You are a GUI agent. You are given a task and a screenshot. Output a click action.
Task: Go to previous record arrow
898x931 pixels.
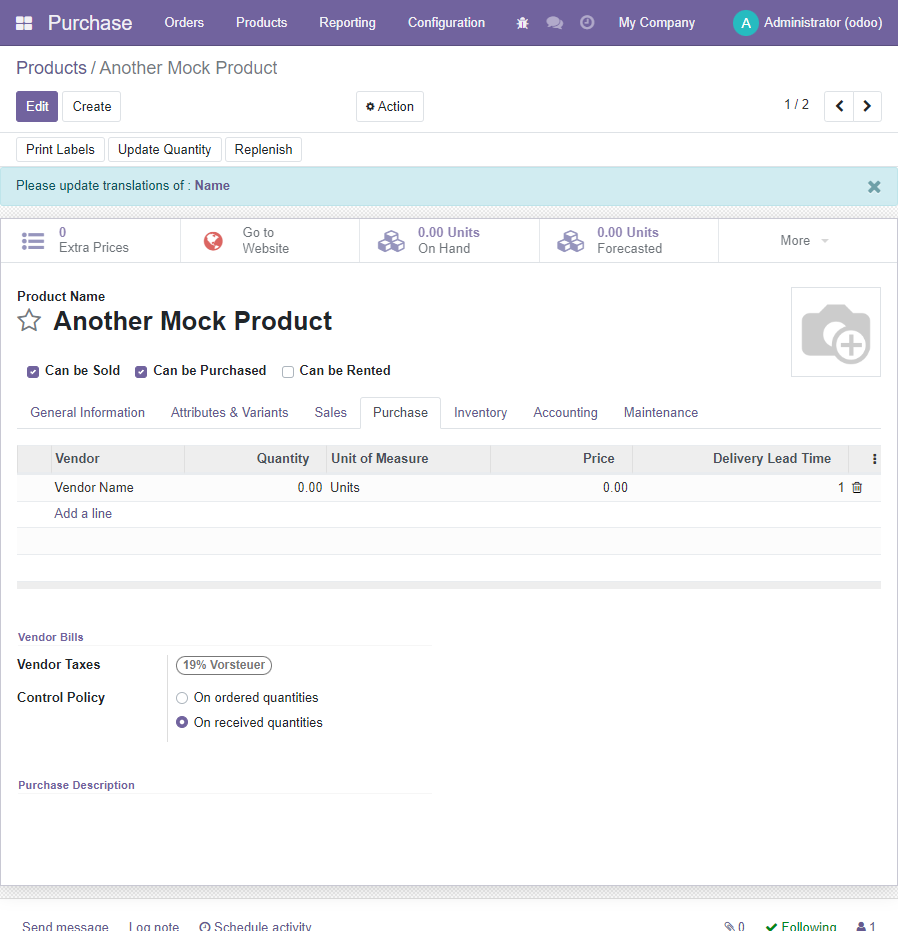(839, 106)
